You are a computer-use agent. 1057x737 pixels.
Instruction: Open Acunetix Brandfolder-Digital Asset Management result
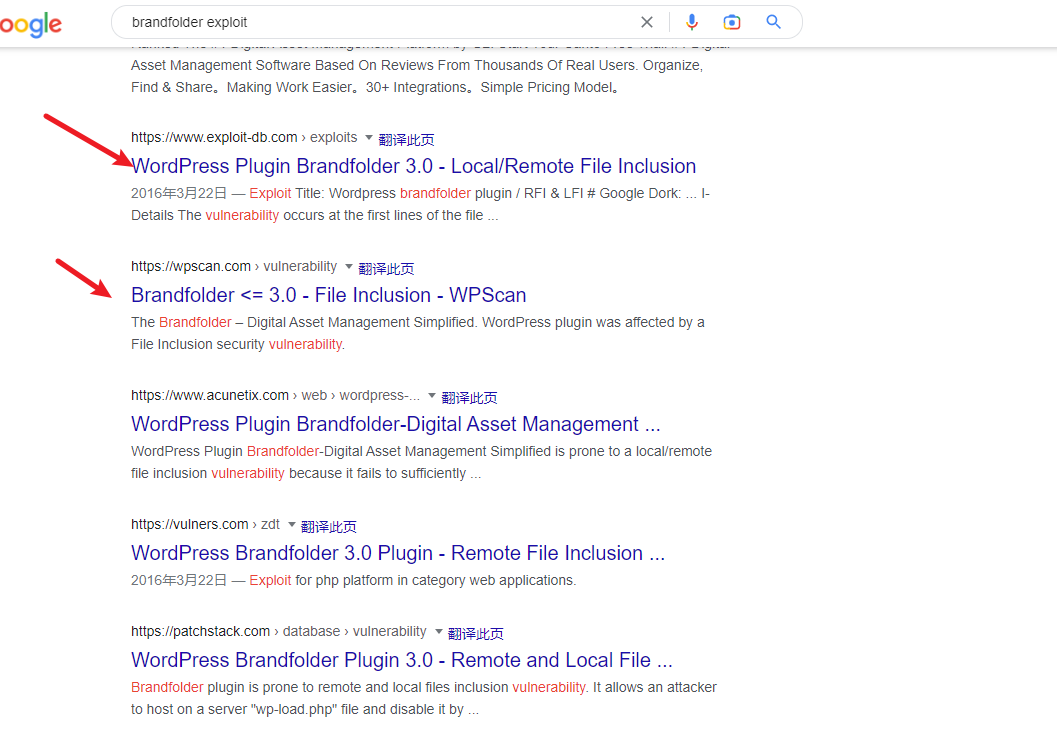pyautogui.click(x=395, y=424)
